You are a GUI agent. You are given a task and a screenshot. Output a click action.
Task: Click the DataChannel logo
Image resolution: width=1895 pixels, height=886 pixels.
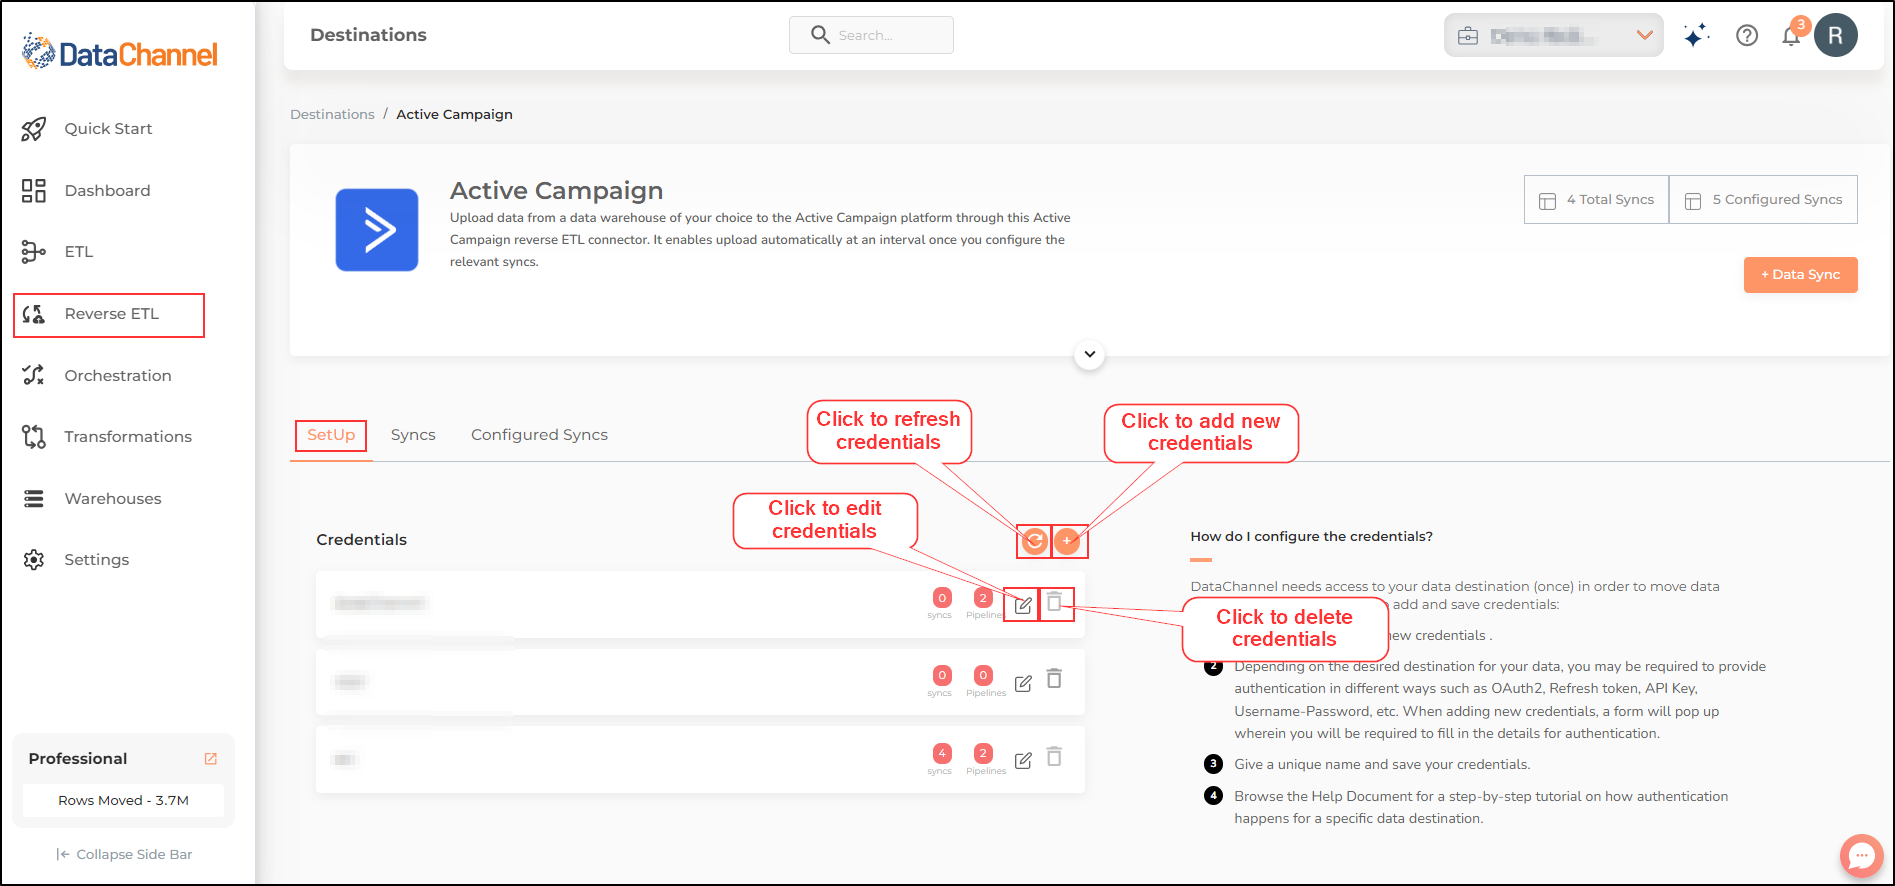point(120,52)
